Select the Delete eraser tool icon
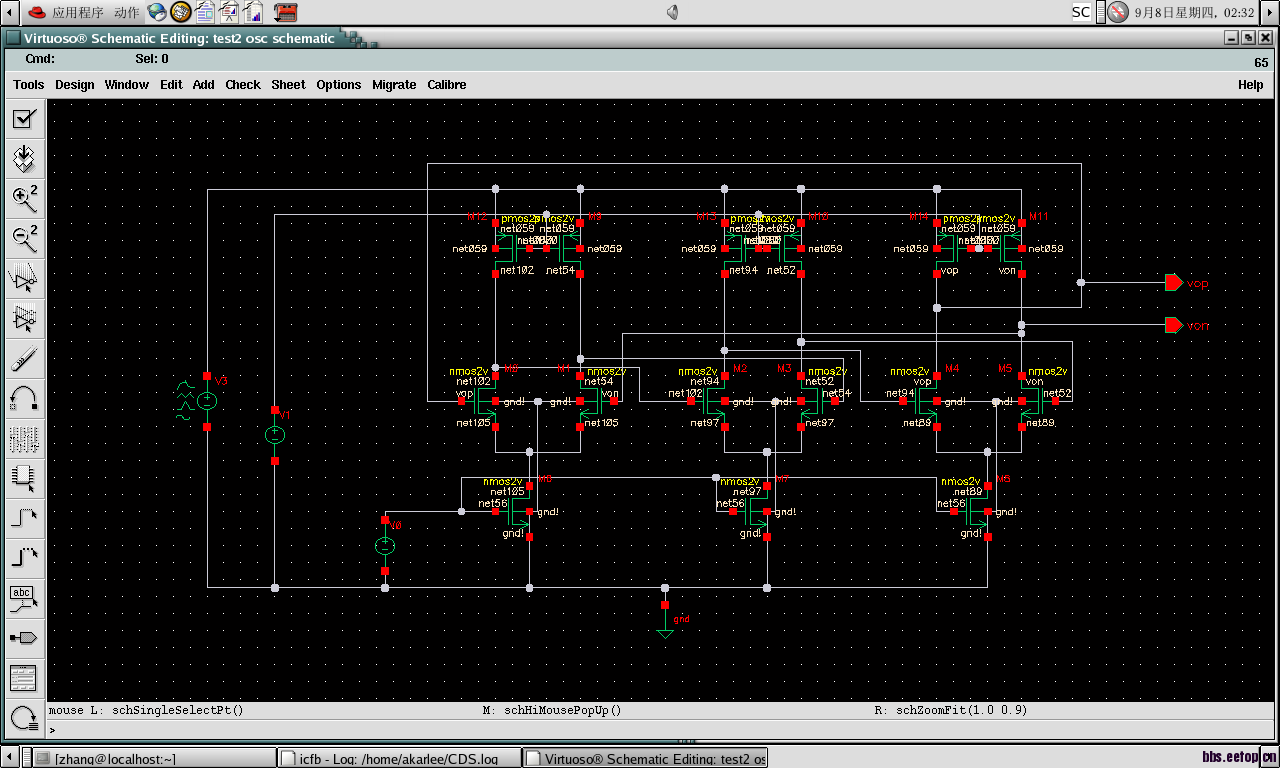Viewport: 1280px width, 768px height. (24, 358)
